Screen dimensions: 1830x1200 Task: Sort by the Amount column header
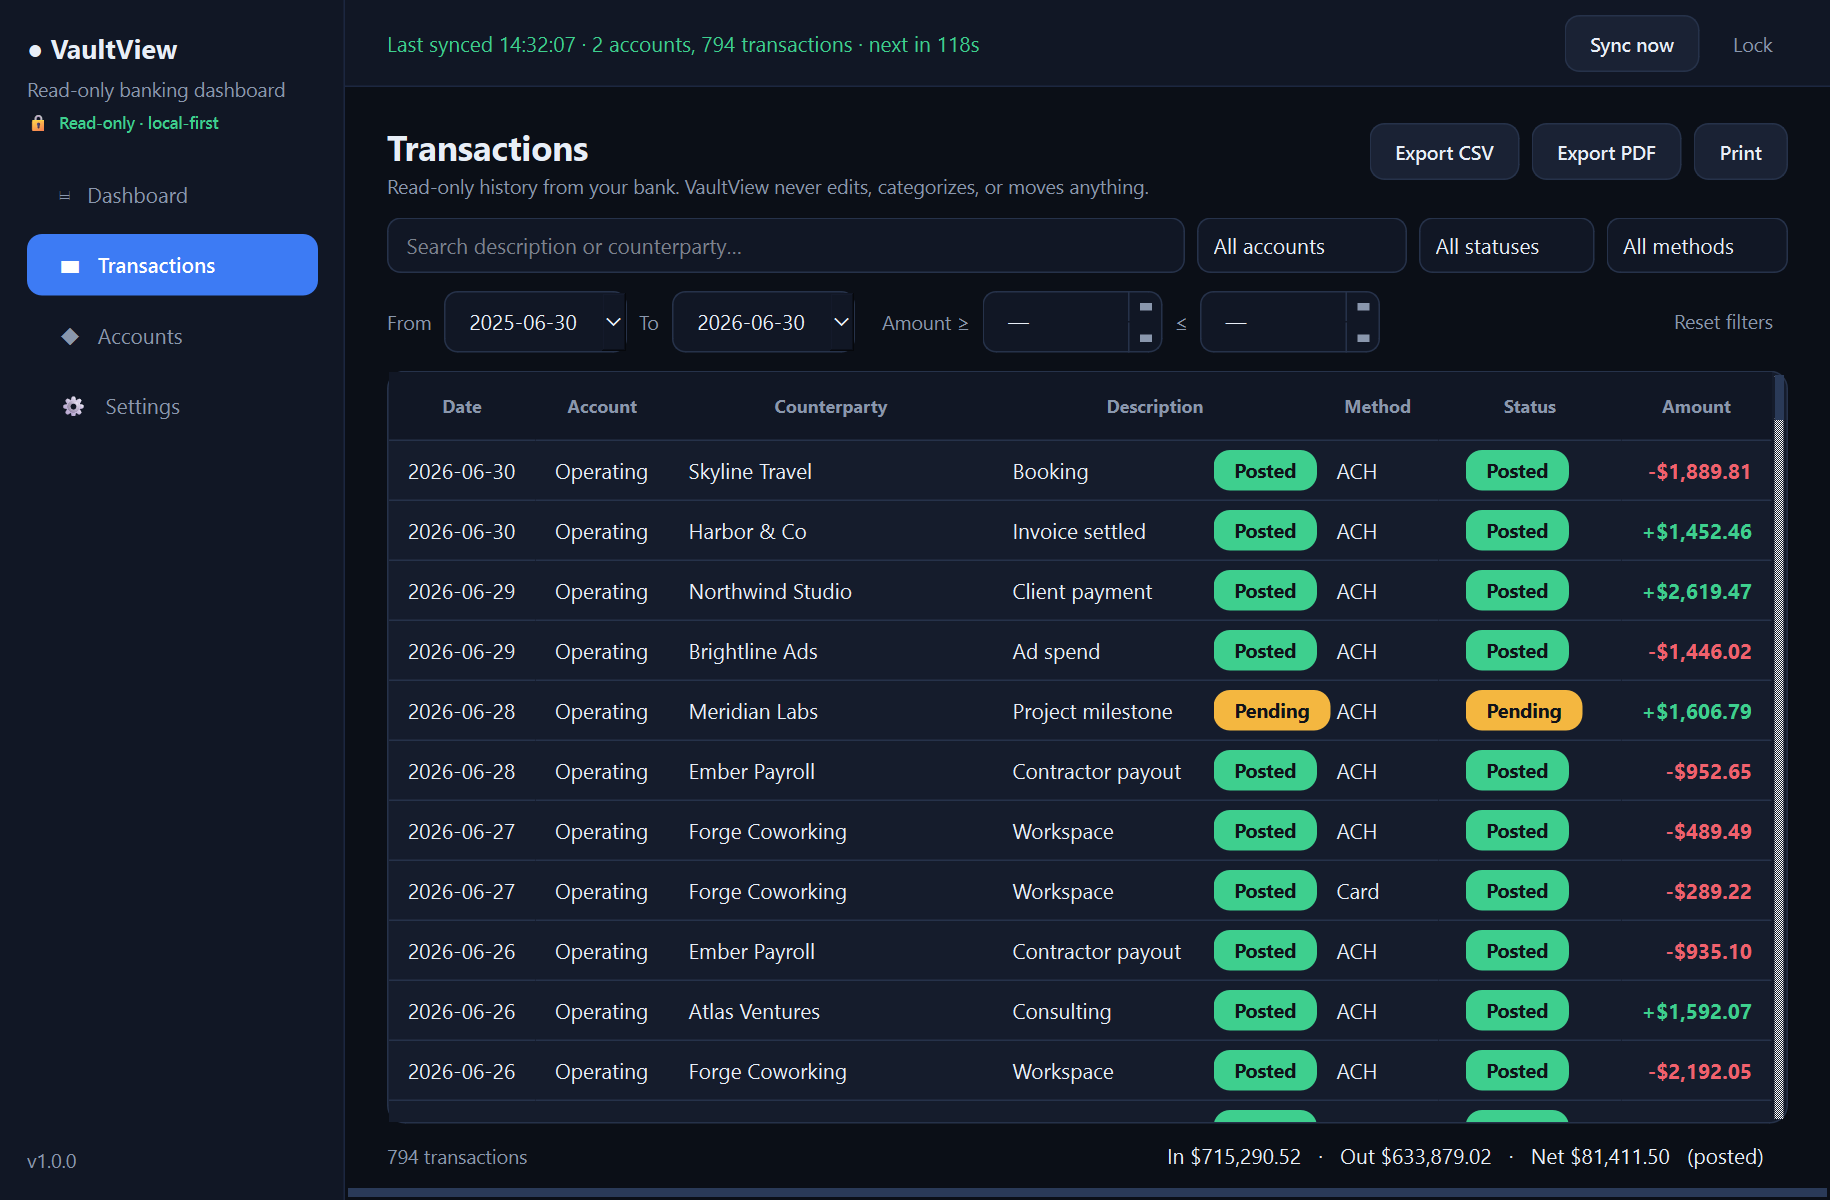pyautogui.click(x=1696, y=406)
